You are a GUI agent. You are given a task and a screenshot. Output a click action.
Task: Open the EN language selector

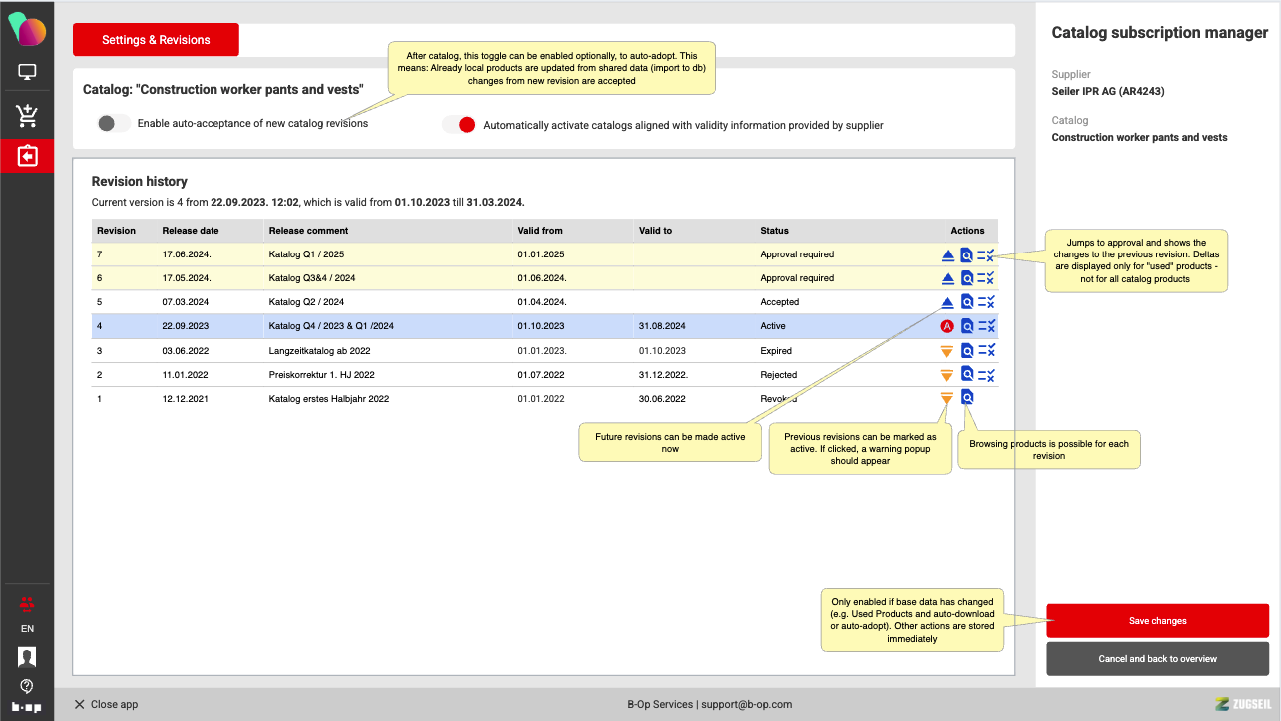pos(27,629)
